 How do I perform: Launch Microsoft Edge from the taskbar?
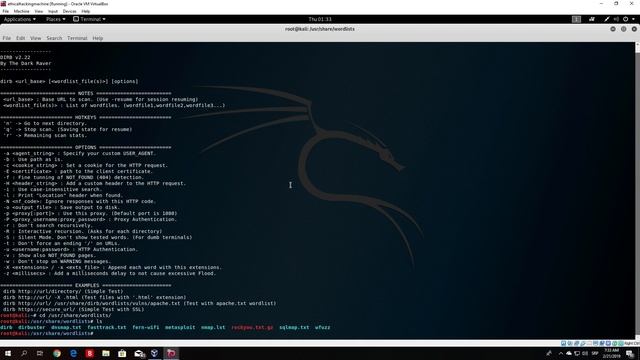pyautogui.click(x=73, y=353)
